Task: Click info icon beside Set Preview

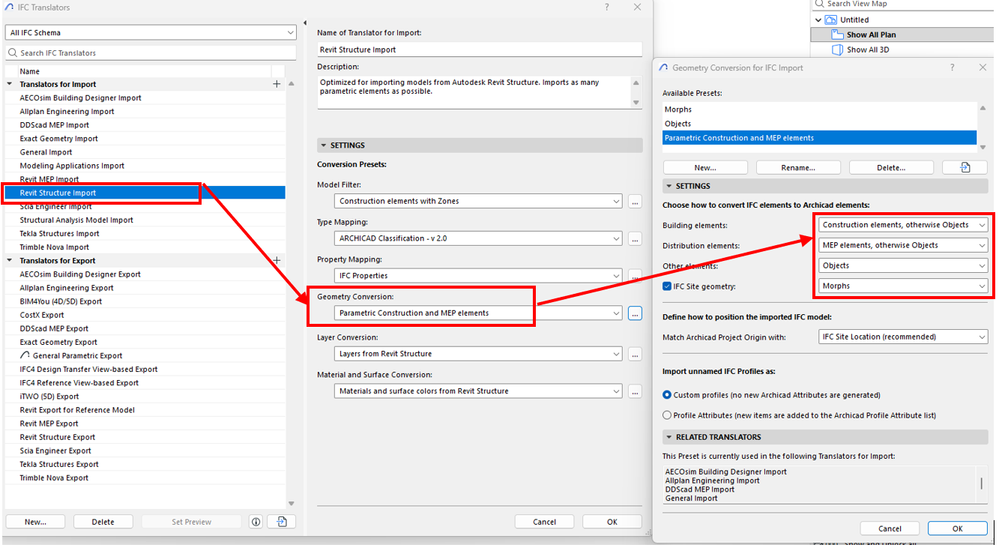Action: [256, 522]
